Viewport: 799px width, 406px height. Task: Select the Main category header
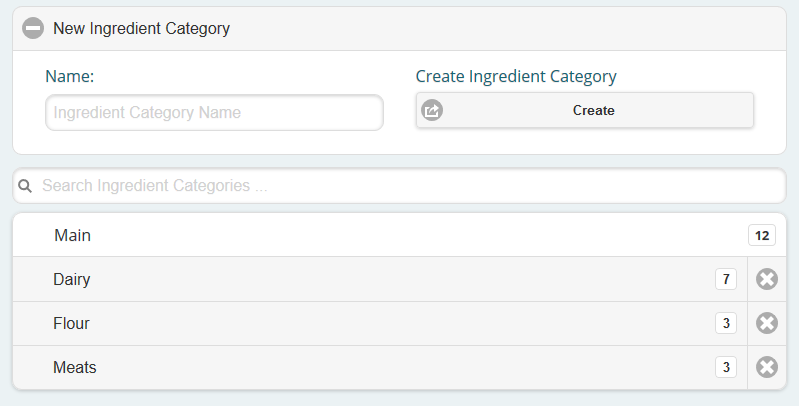tap(400, 235)
